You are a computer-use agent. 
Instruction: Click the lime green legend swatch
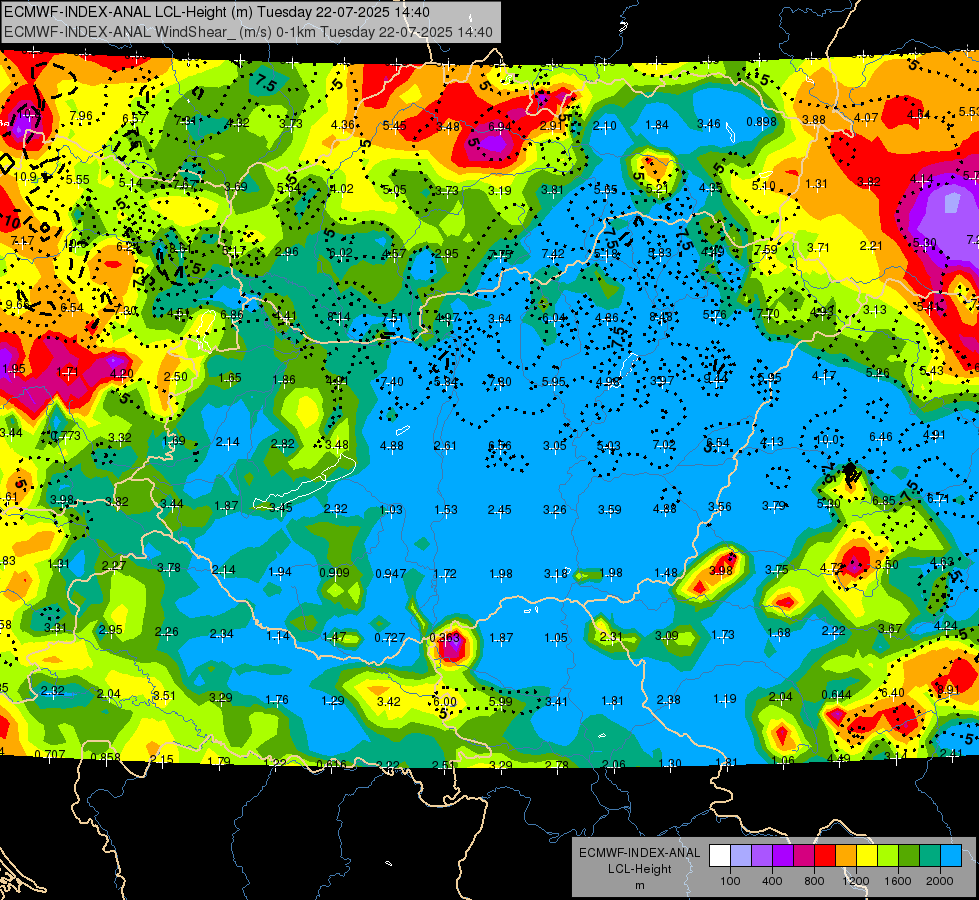(x=888, y=856)
